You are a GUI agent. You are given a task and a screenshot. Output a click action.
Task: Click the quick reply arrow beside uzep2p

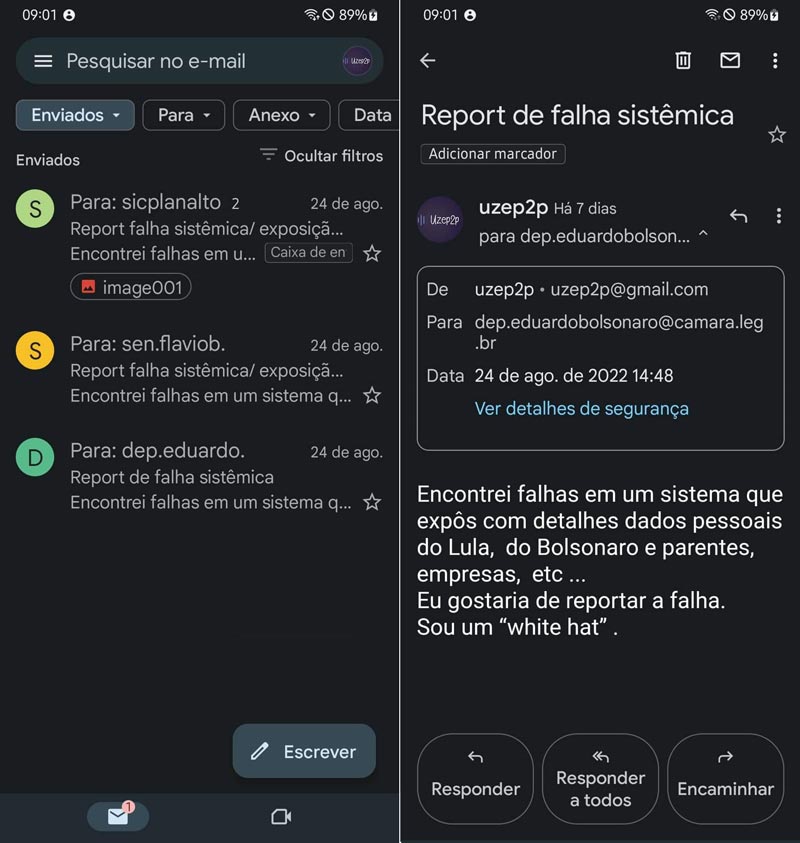click(x=738, y=216)
